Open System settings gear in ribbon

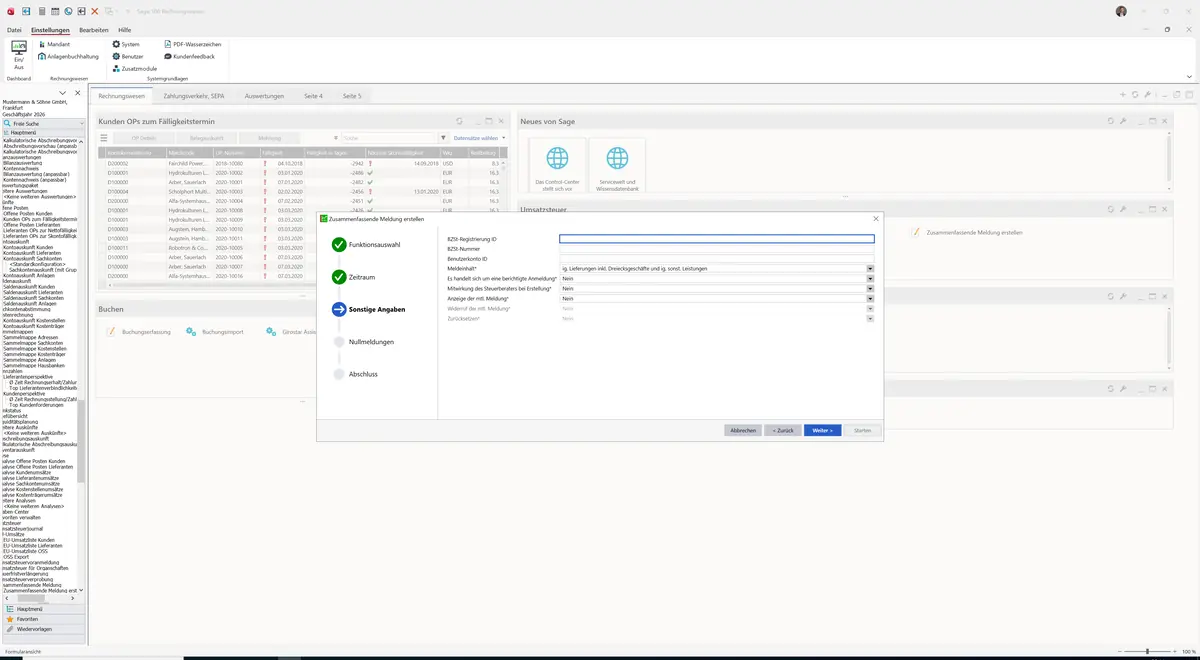pos(126,44)
